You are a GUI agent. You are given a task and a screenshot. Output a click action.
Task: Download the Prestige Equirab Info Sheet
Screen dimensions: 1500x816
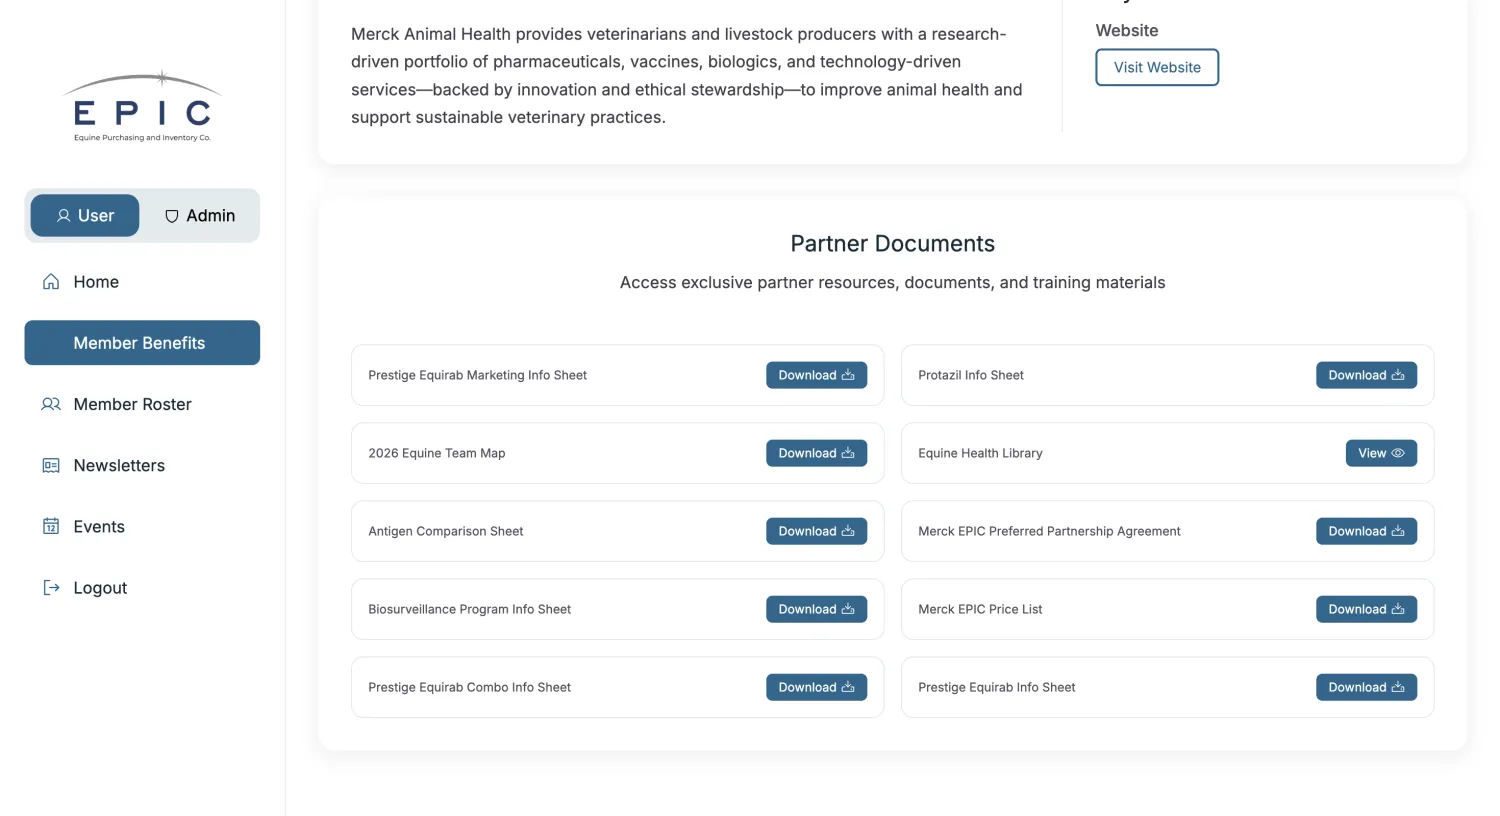tap(1366, 687)
